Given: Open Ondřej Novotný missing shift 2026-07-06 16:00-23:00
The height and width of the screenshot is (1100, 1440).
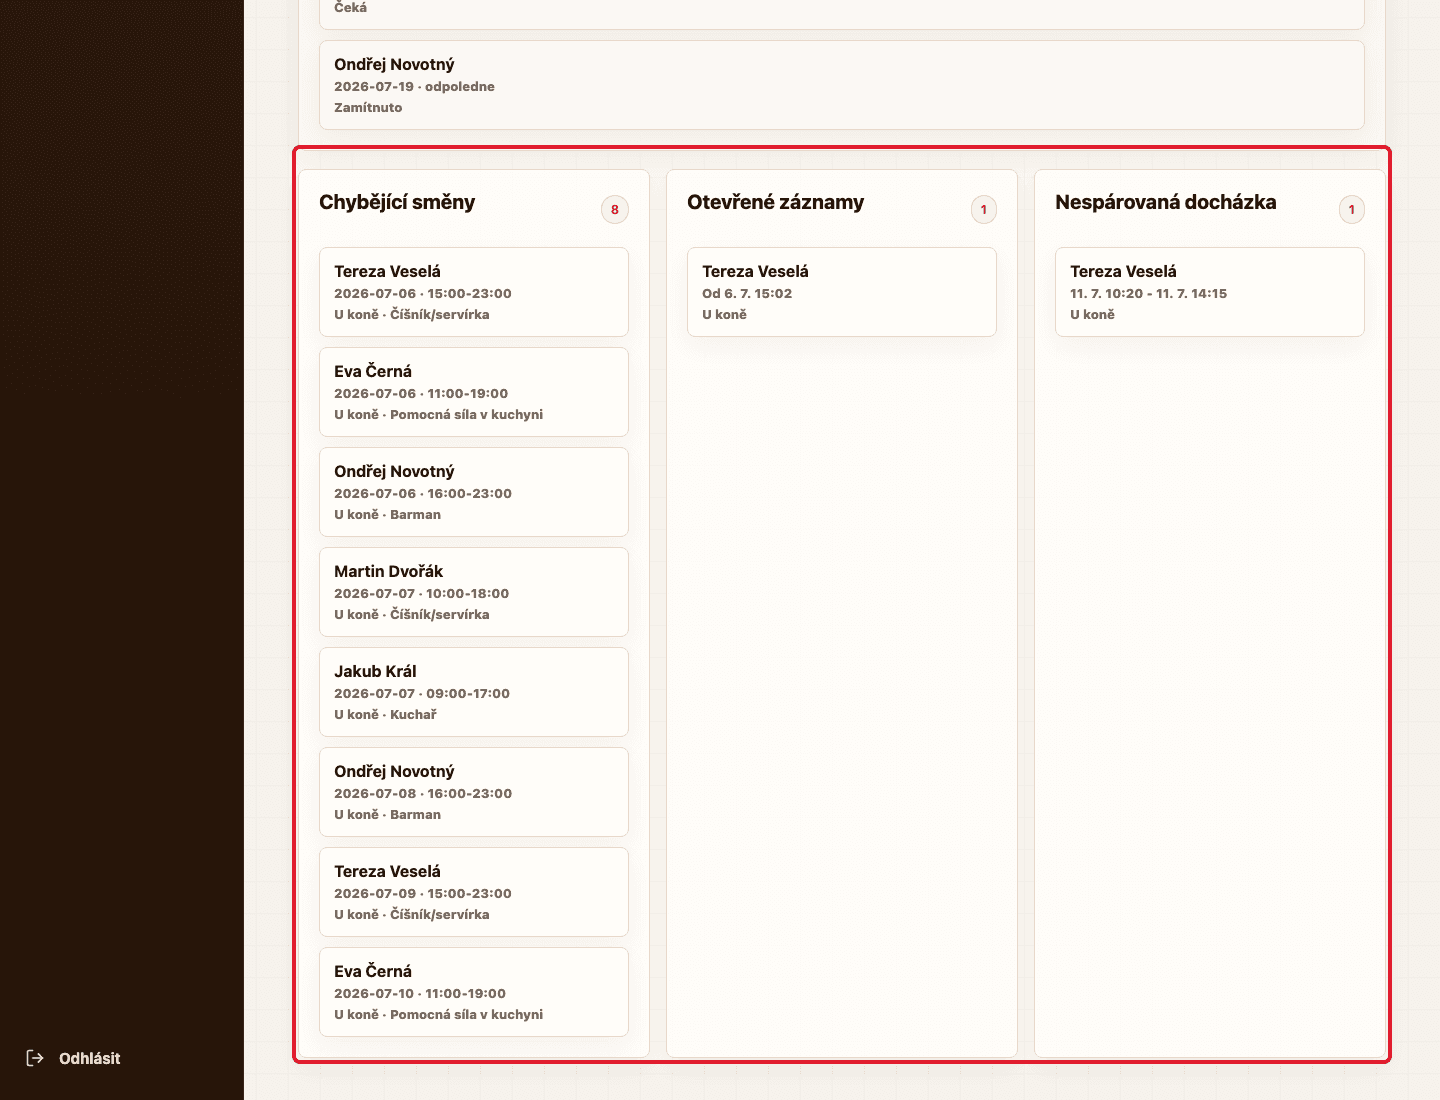Looking at the screenshot, I should (x=474, y=492).
